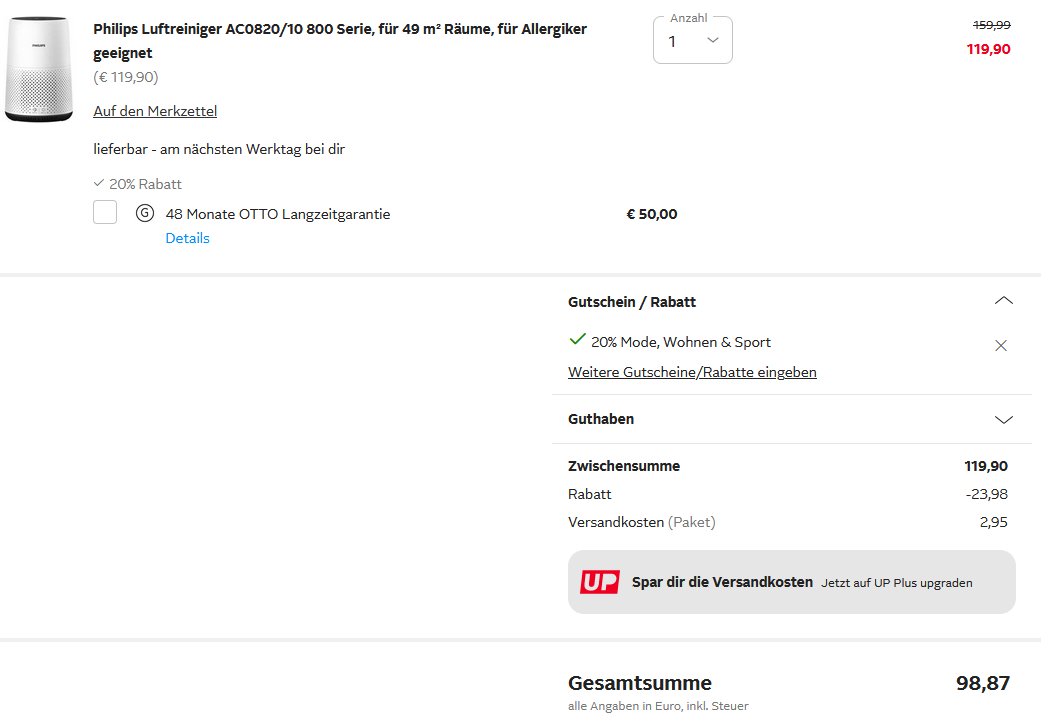Click the lieferbar next-workday delivery text
Viewport: 1041px width, 722px height.
pos(219,149)
